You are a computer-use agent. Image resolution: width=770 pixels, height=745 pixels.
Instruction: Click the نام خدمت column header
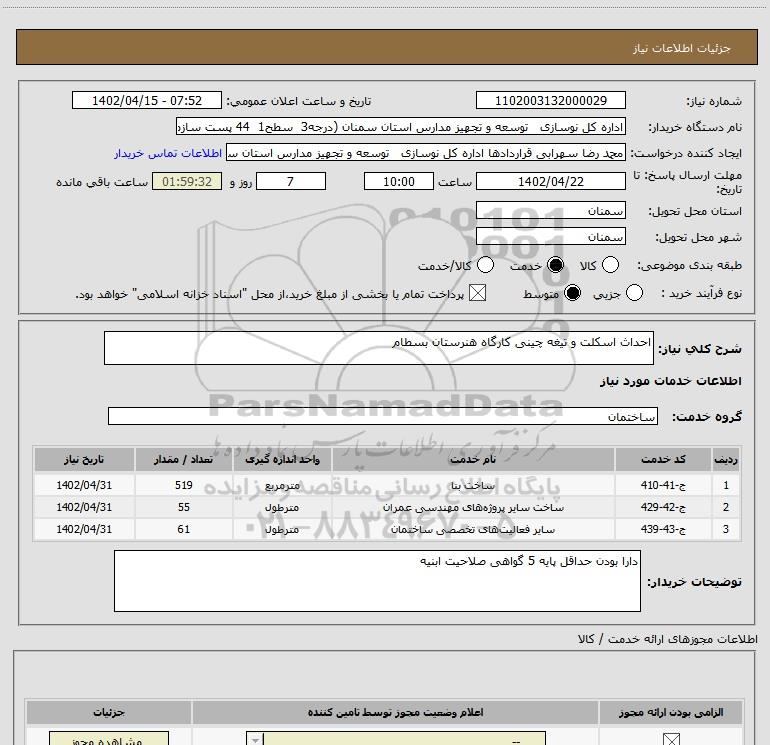pyautogui.click(x=473, y=459)
